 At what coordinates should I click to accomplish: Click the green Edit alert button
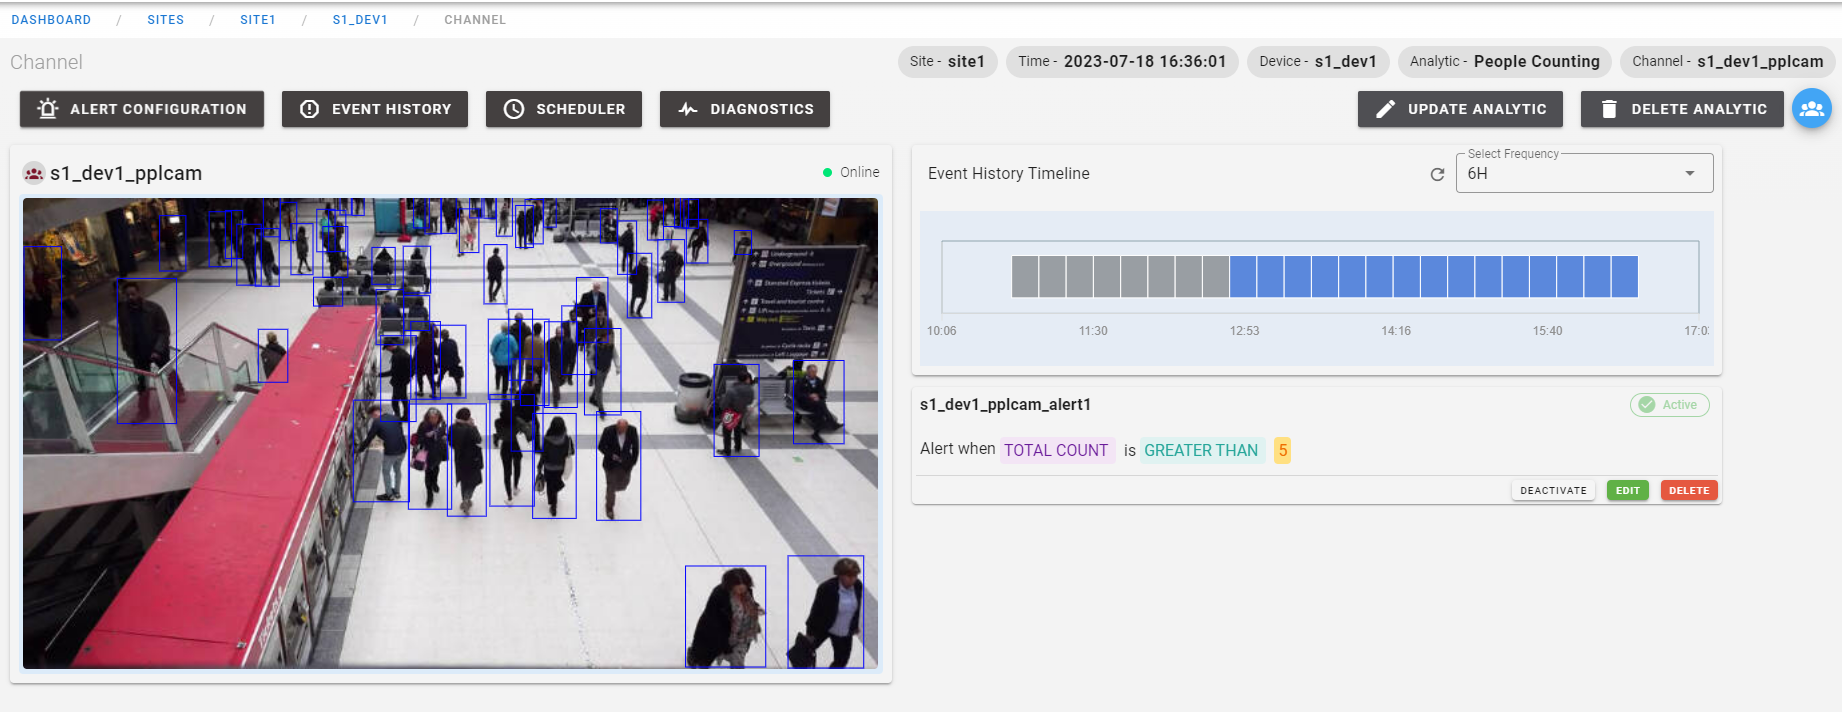[x=1627, y=490]
